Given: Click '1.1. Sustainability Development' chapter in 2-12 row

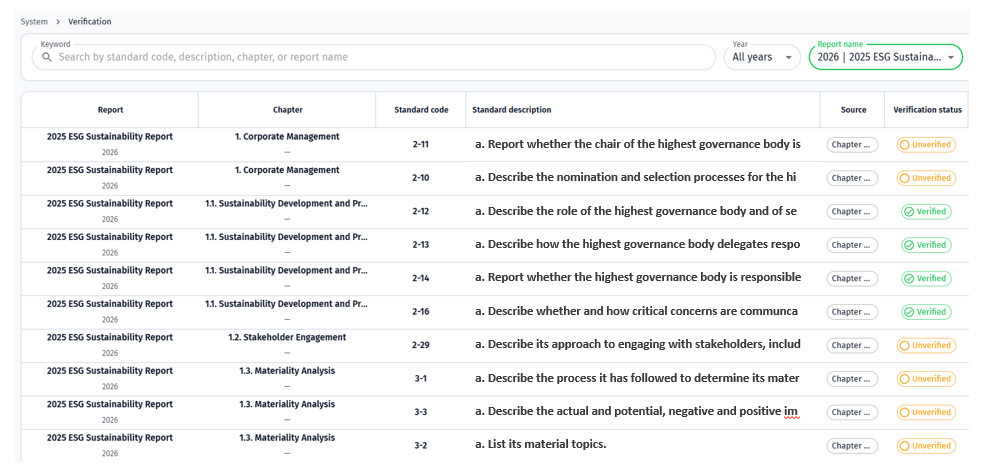Looking at the screenshot, I should pyautogui.click(x=287, y=204).
